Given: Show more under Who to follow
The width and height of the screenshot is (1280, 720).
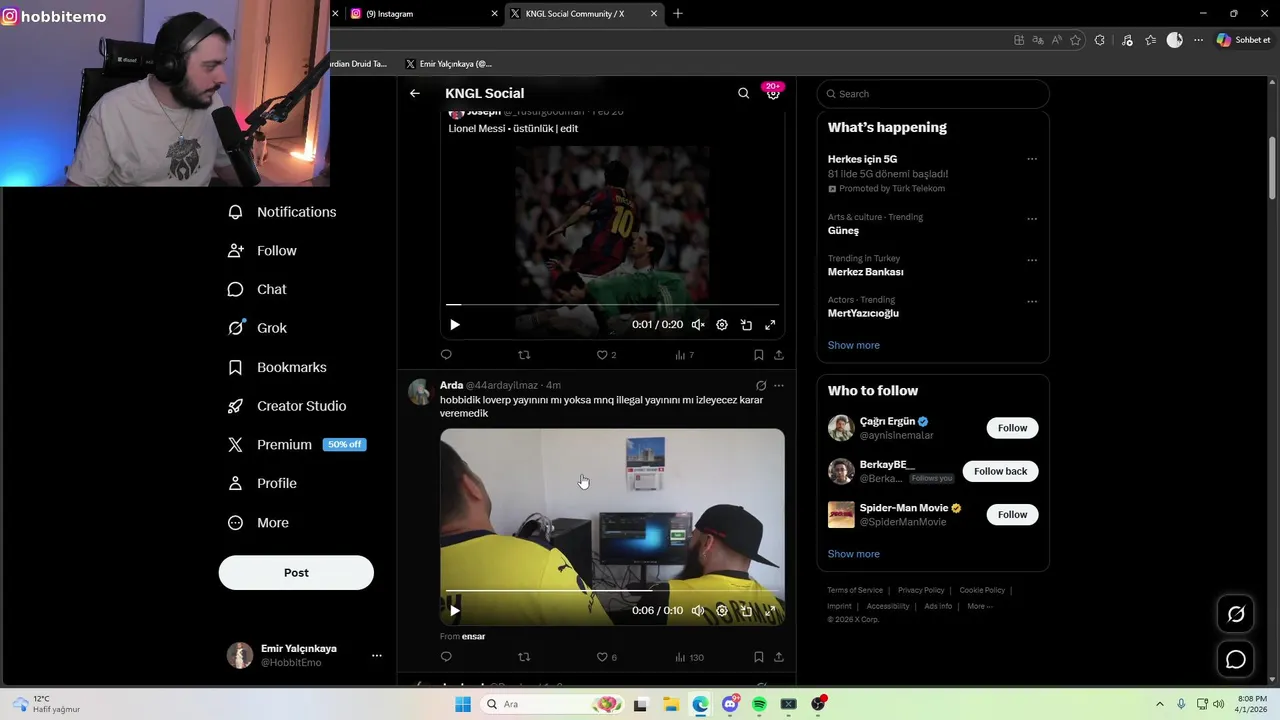Looking at the screenshot, I should point(854,554).
